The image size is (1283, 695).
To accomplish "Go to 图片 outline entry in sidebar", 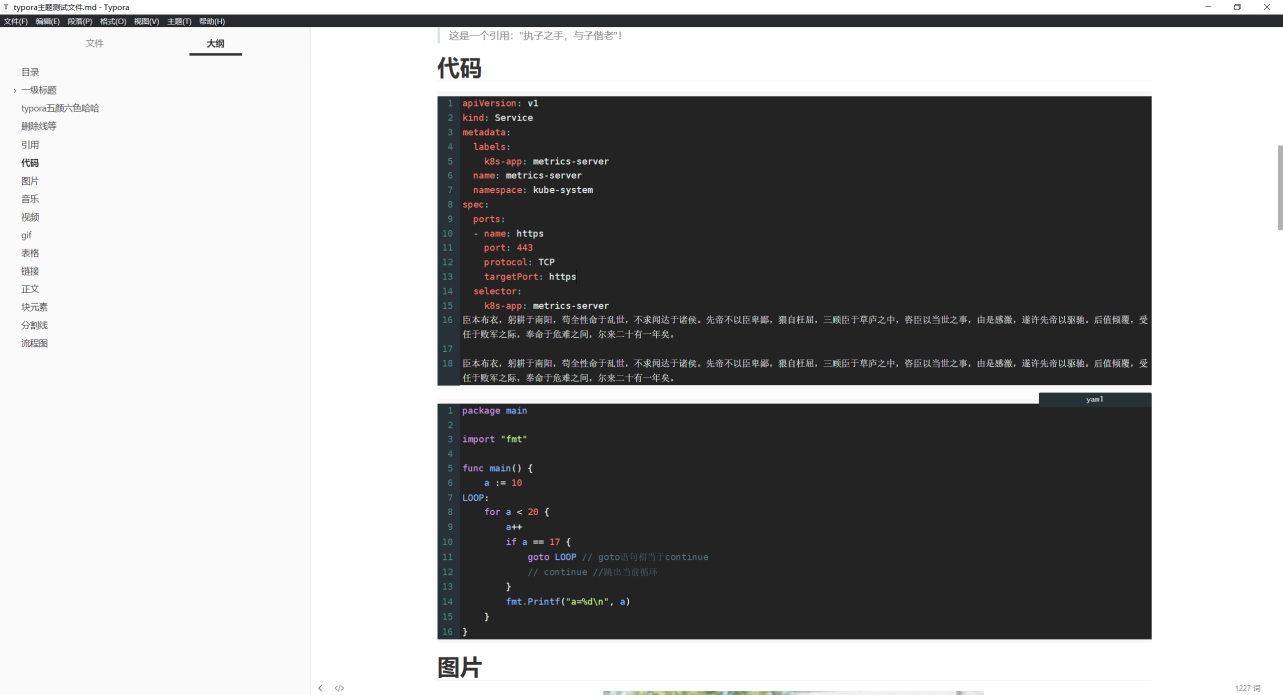I will (30, 181).
